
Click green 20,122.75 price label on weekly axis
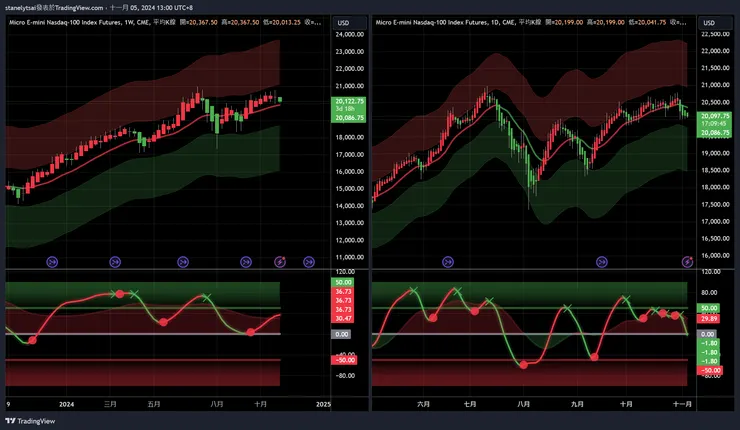(350, 101)
